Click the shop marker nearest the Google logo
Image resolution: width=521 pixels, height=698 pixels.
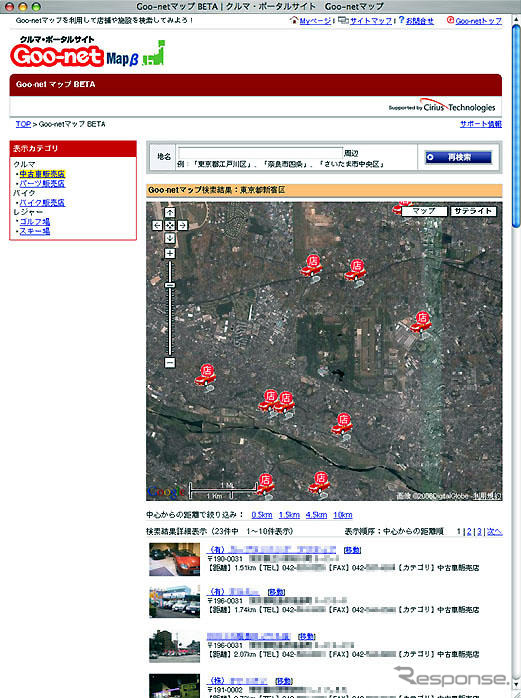pyautogui.click(x=265, y=485)
